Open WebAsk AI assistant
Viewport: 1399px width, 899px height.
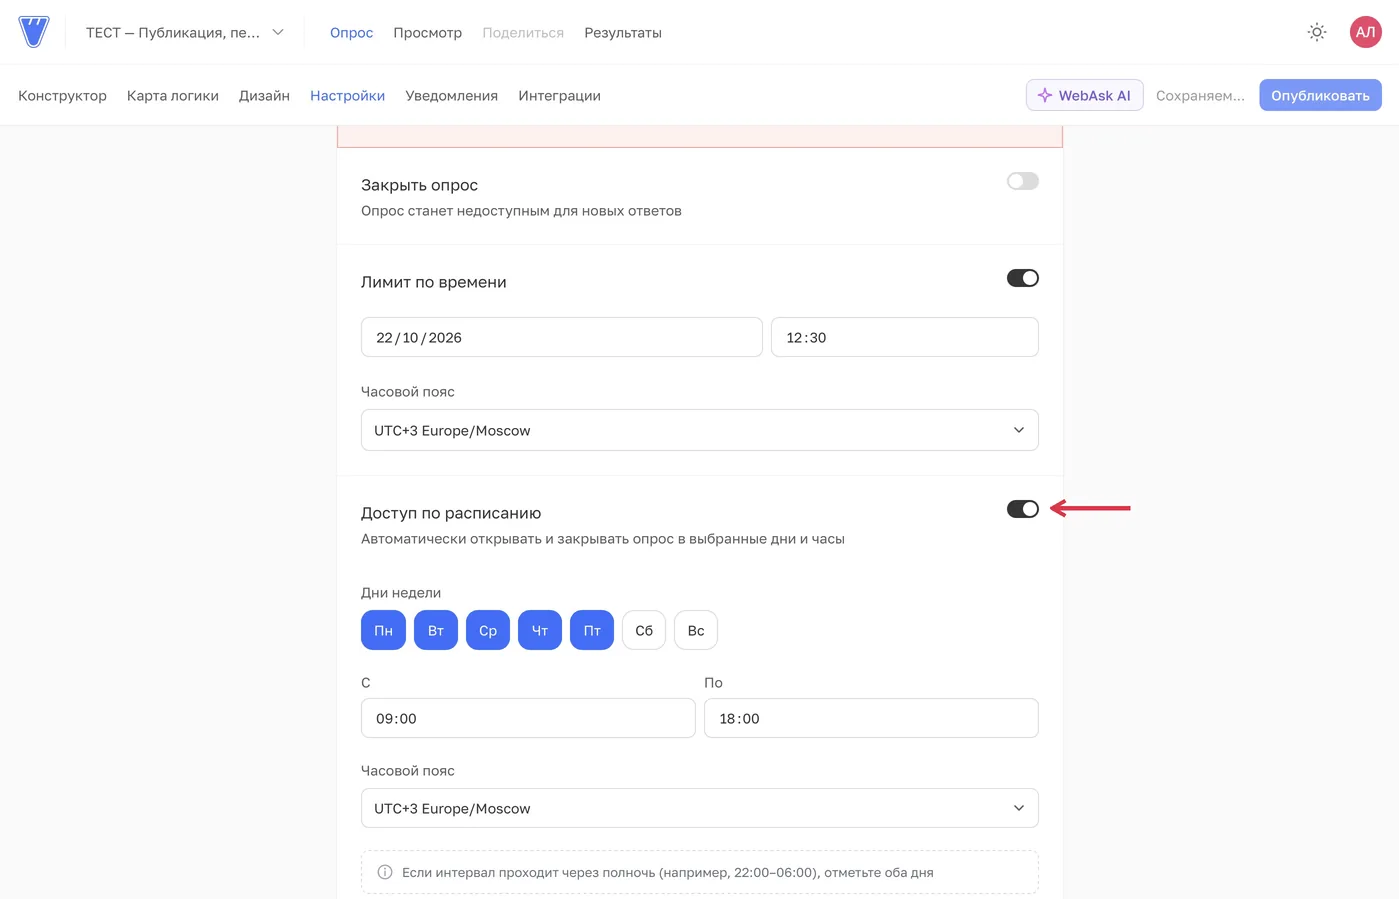(x=1084, y=95)
